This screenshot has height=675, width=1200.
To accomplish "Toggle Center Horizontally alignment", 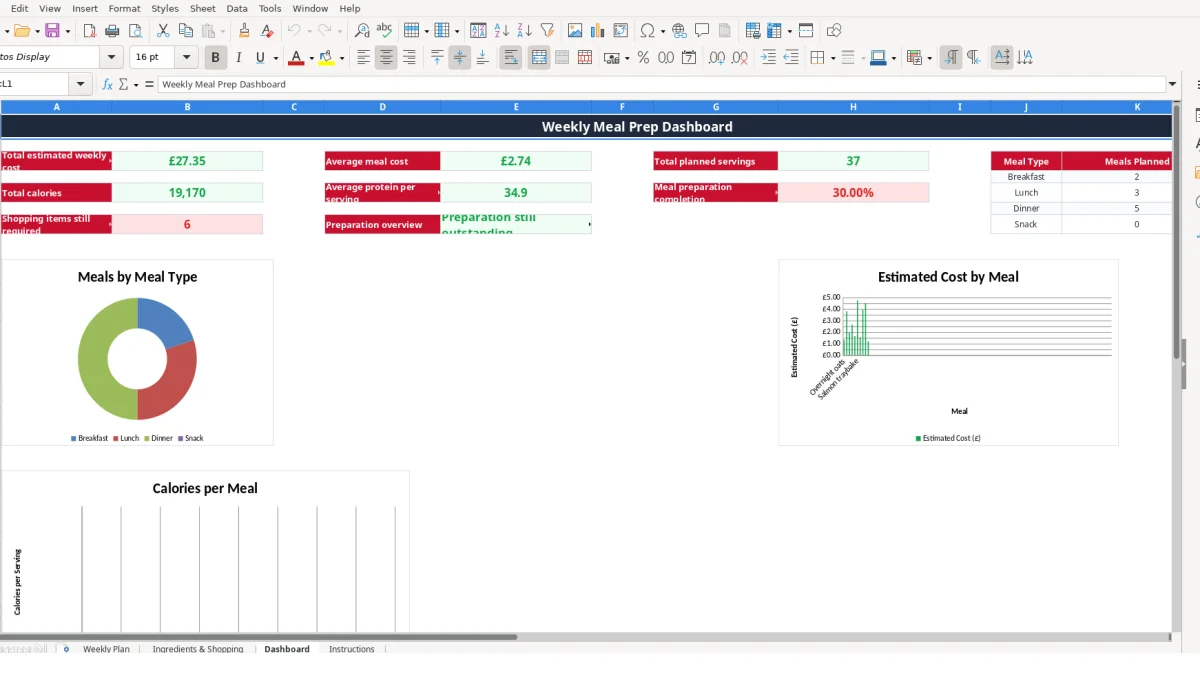I will click(386, 58).
